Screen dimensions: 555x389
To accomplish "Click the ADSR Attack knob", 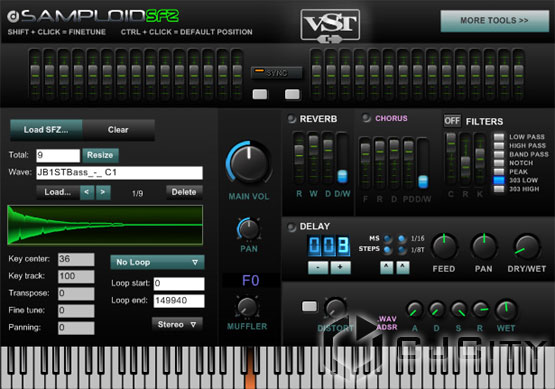I will [414, 310].
